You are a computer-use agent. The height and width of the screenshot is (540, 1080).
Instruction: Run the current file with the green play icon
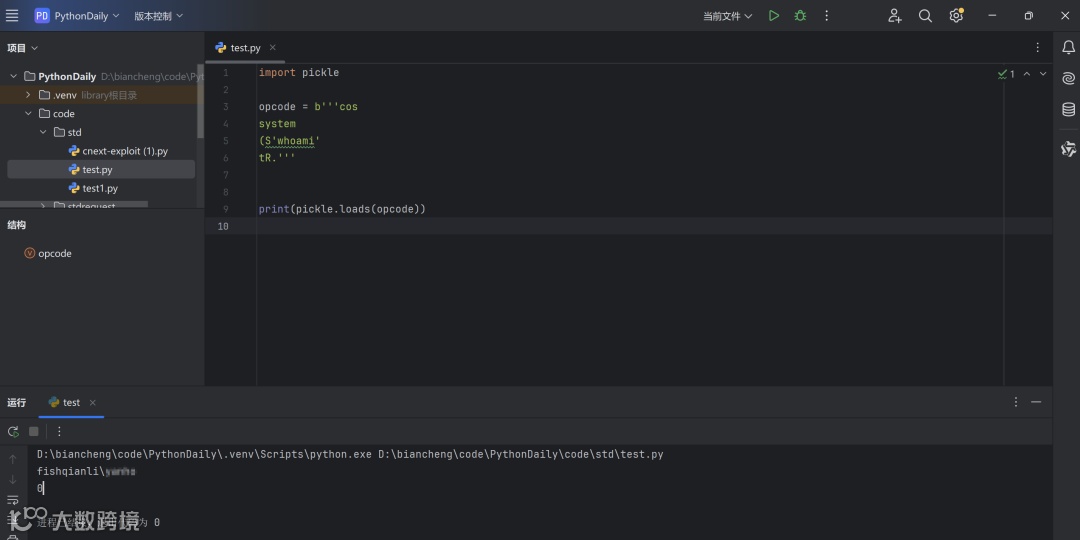click(x=774, y=16)
